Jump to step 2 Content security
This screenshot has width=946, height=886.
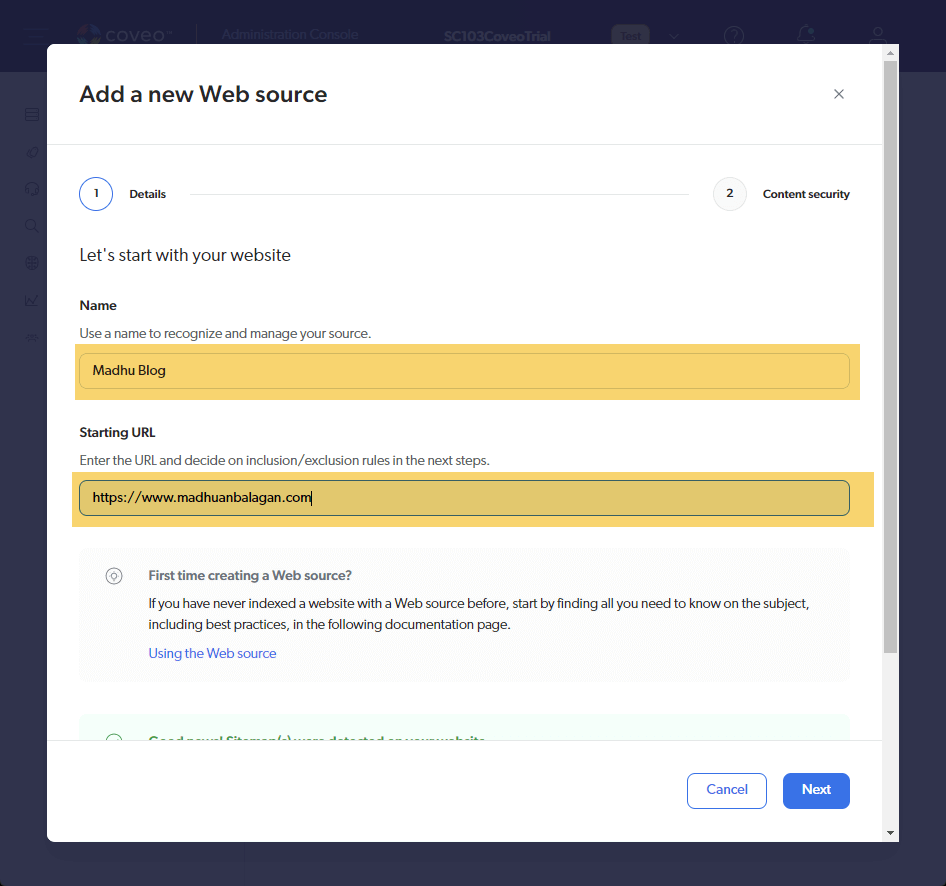click(729, 194)
